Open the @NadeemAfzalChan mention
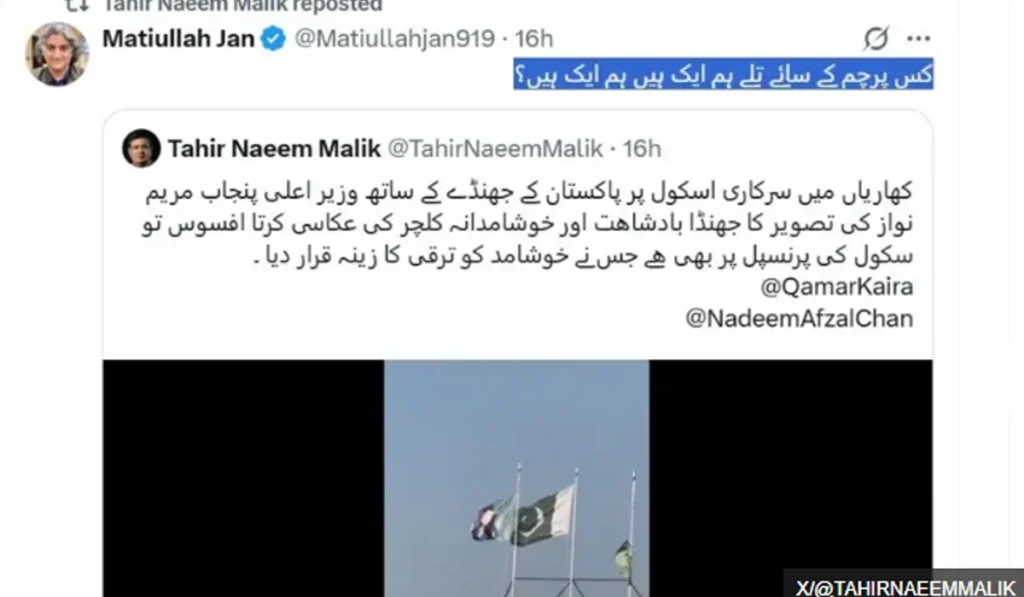The height and width of the screenshot is (597, 1024). coord(799,319)
